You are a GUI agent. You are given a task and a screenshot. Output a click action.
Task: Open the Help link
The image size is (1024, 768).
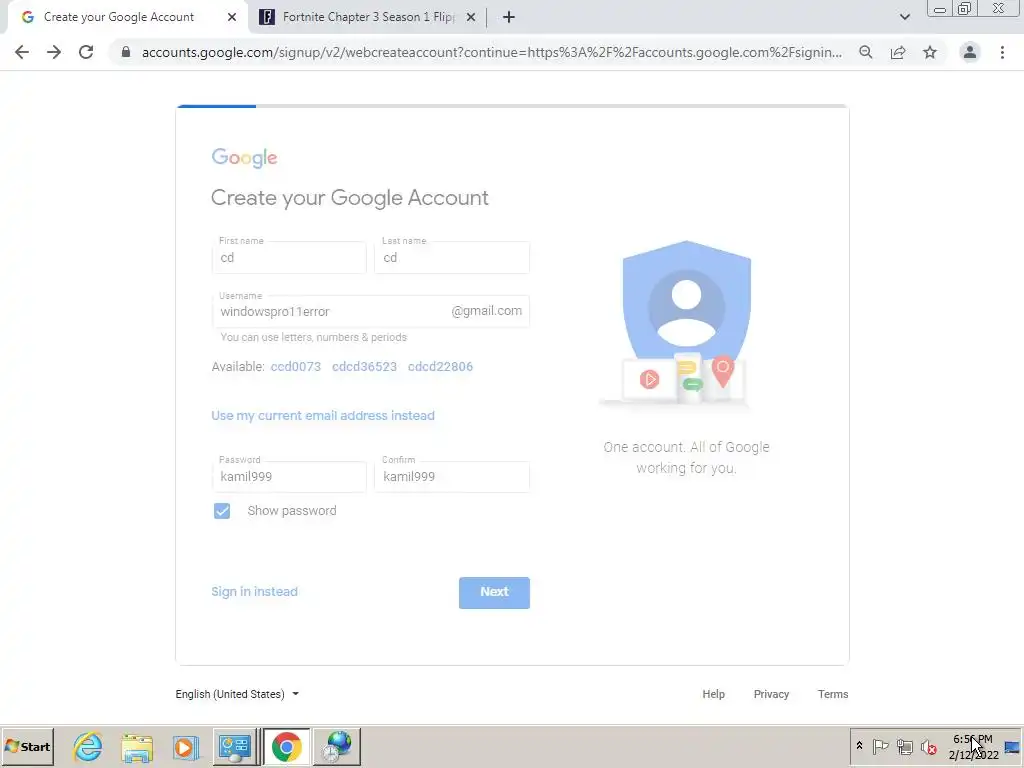click(x=713, y=694)
